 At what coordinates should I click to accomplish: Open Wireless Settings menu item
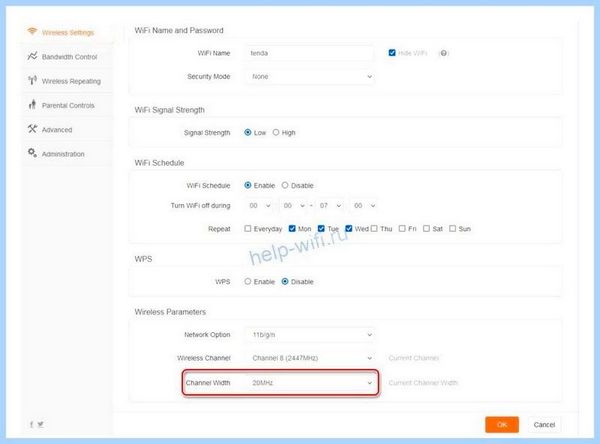pyautogui.click(x=67, y=33)
